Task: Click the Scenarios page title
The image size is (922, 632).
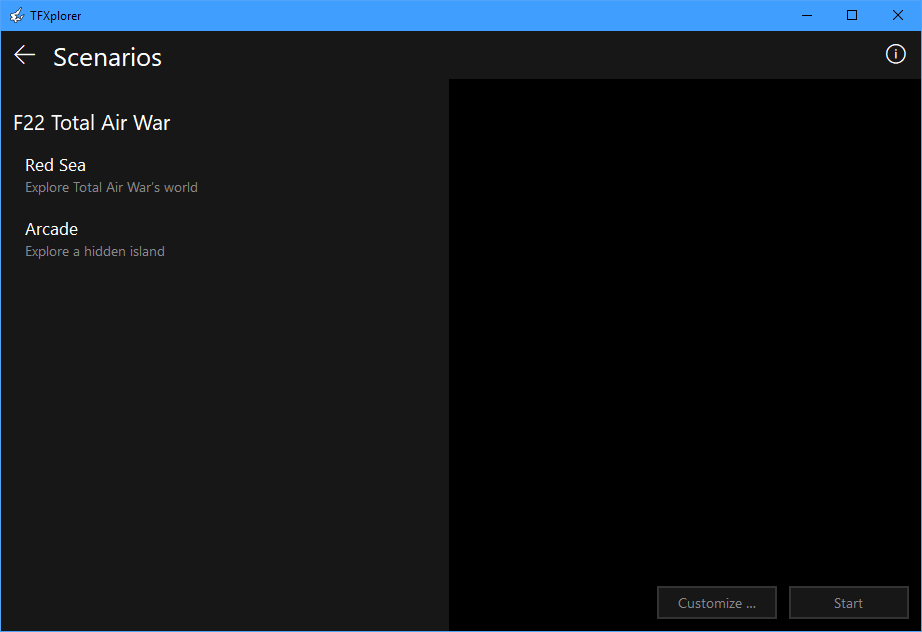Action: click(x=107, y=58)
